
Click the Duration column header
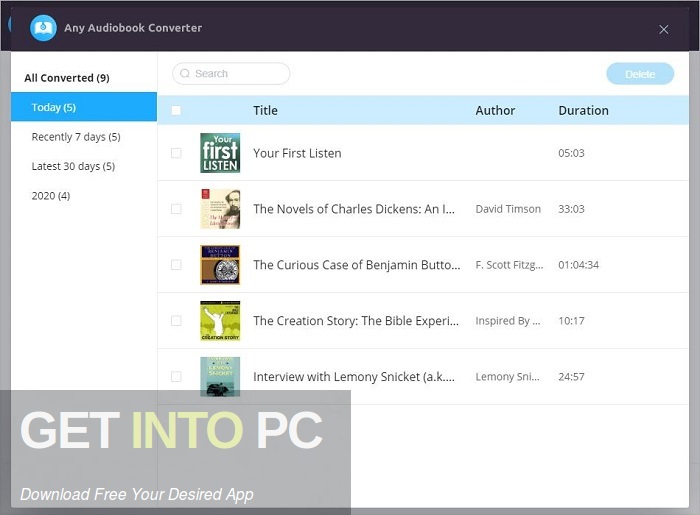(583, 111)
